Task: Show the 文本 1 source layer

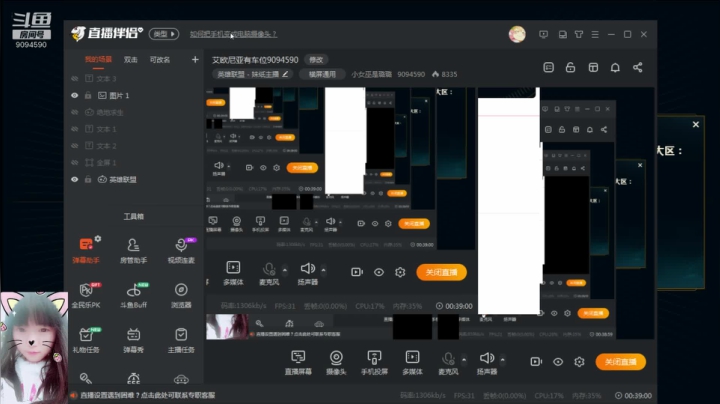Action: pyautogui.click(x=74, y=129)
